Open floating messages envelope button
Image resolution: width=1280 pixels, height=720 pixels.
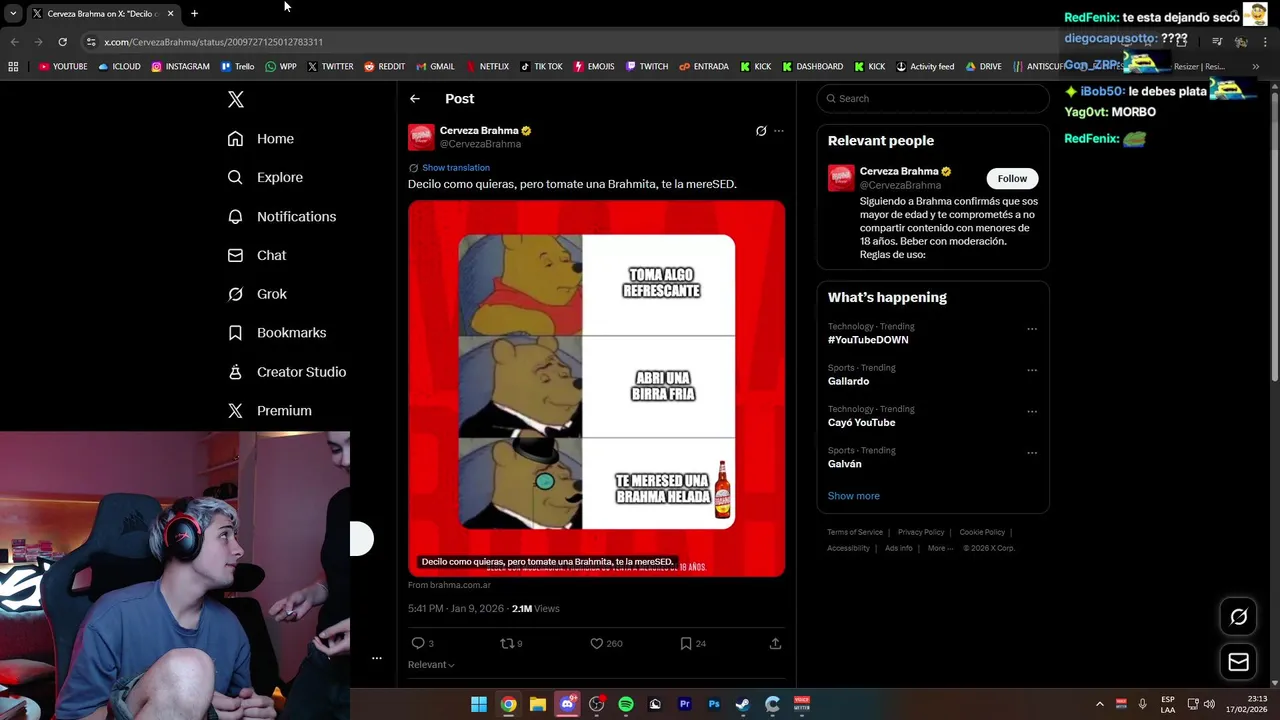coord(1238,662)
